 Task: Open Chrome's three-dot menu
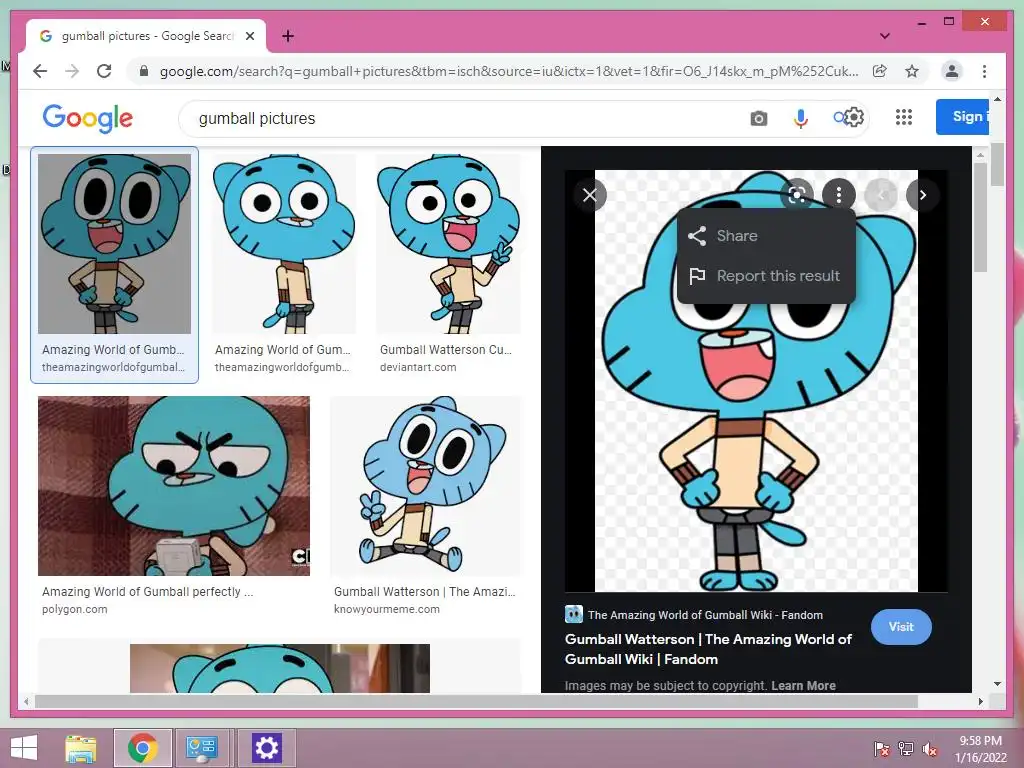[x=984, y=71]
